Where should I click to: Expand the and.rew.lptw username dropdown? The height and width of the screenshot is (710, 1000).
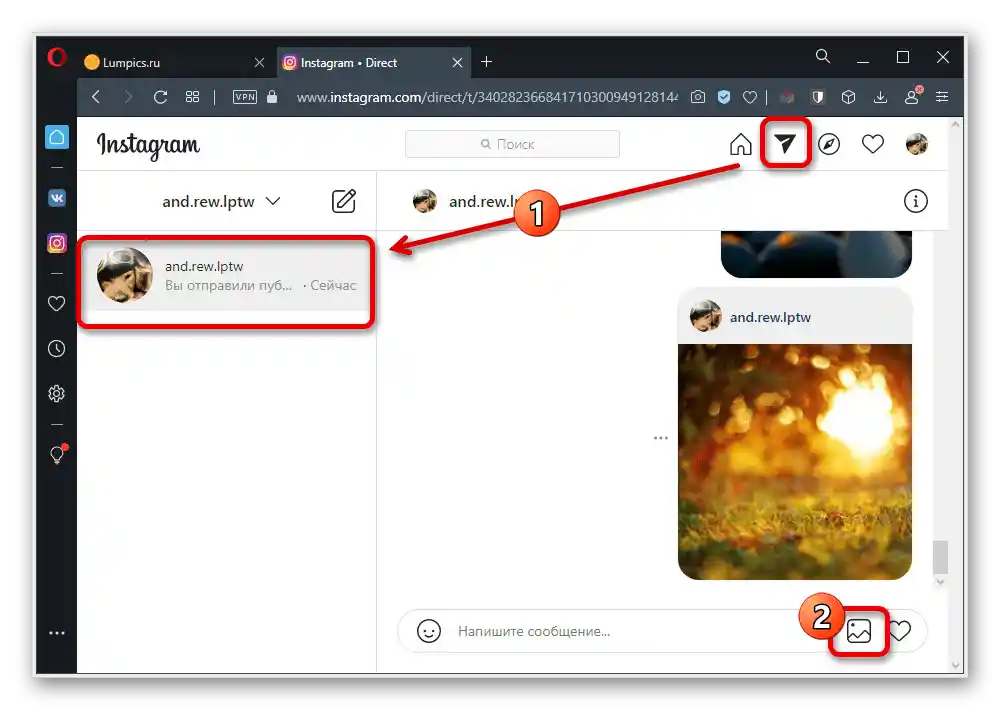[274, 200]
